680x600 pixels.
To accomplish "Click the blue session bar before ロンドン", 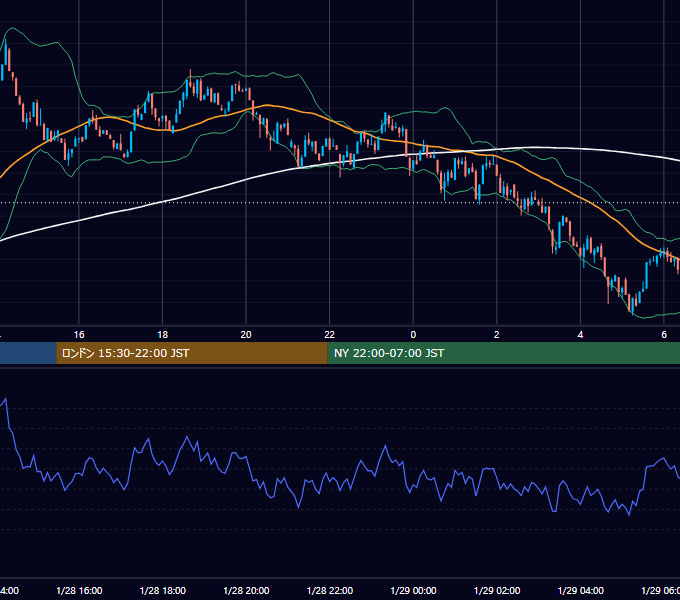I will (x=28, y=353).
